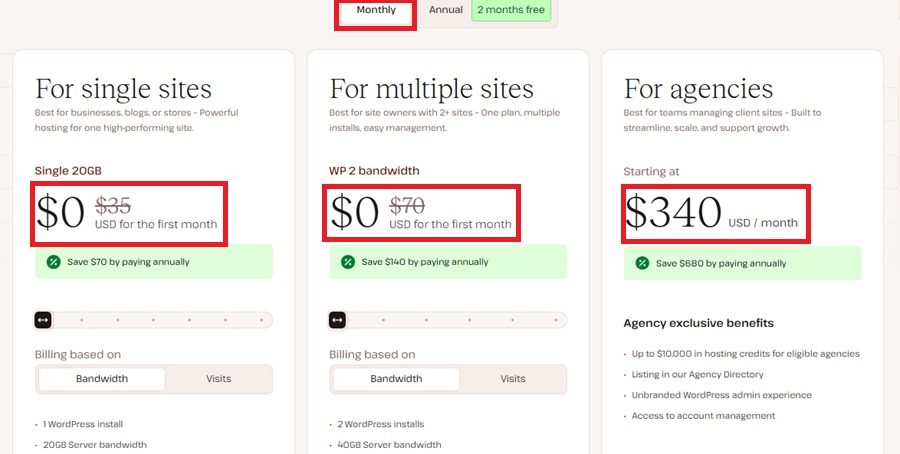This screenshot has width=900, height=454.
Task: Click second dot on multiple sites slider
Action: point(426,320)
